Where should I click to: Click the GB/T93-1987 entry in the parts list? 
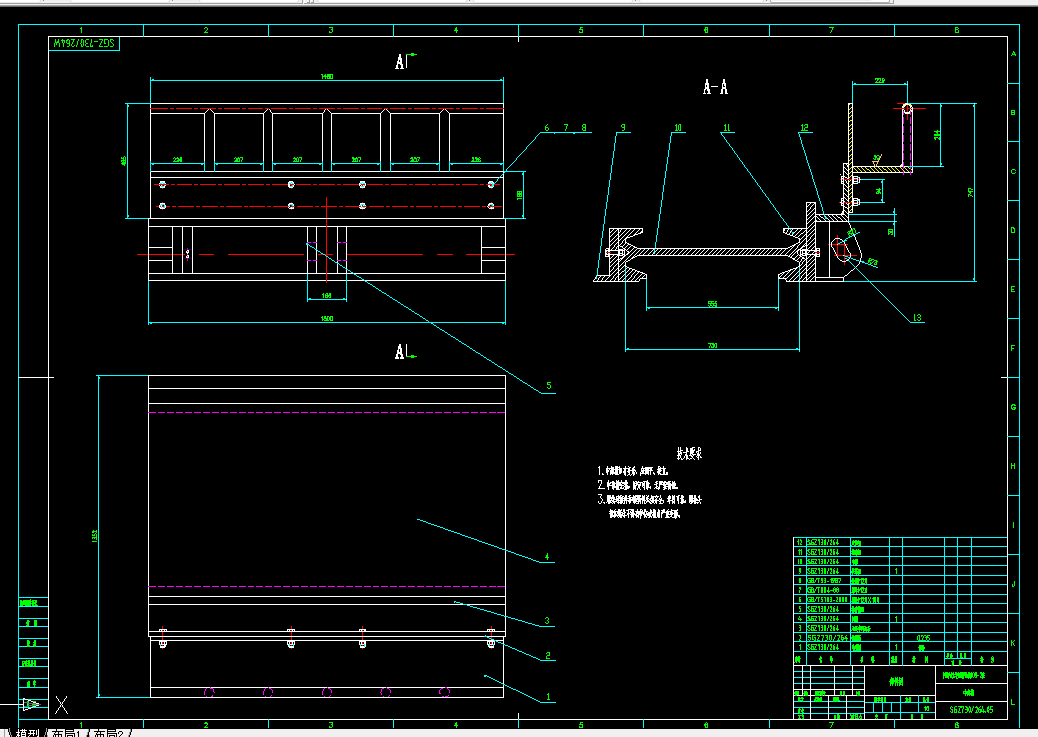tap(824, 581)
